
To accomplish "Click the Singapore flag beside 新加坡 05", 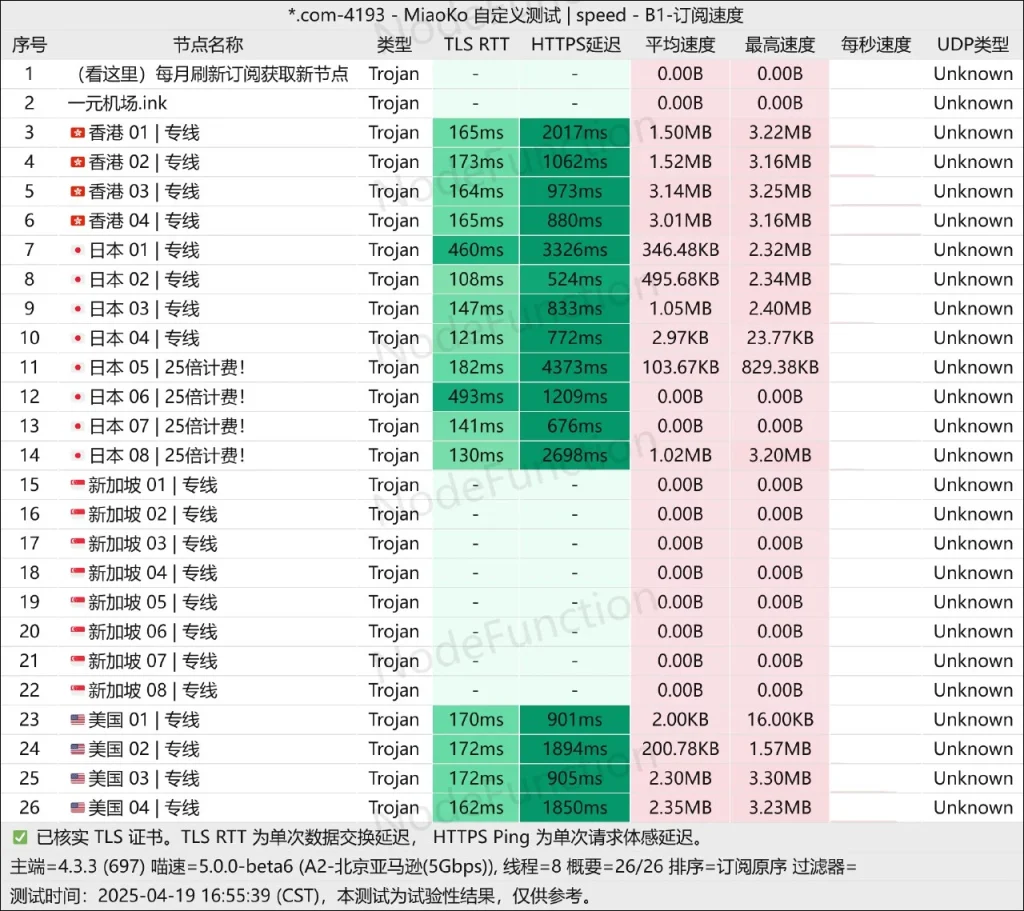I will (x=78, y=602).
